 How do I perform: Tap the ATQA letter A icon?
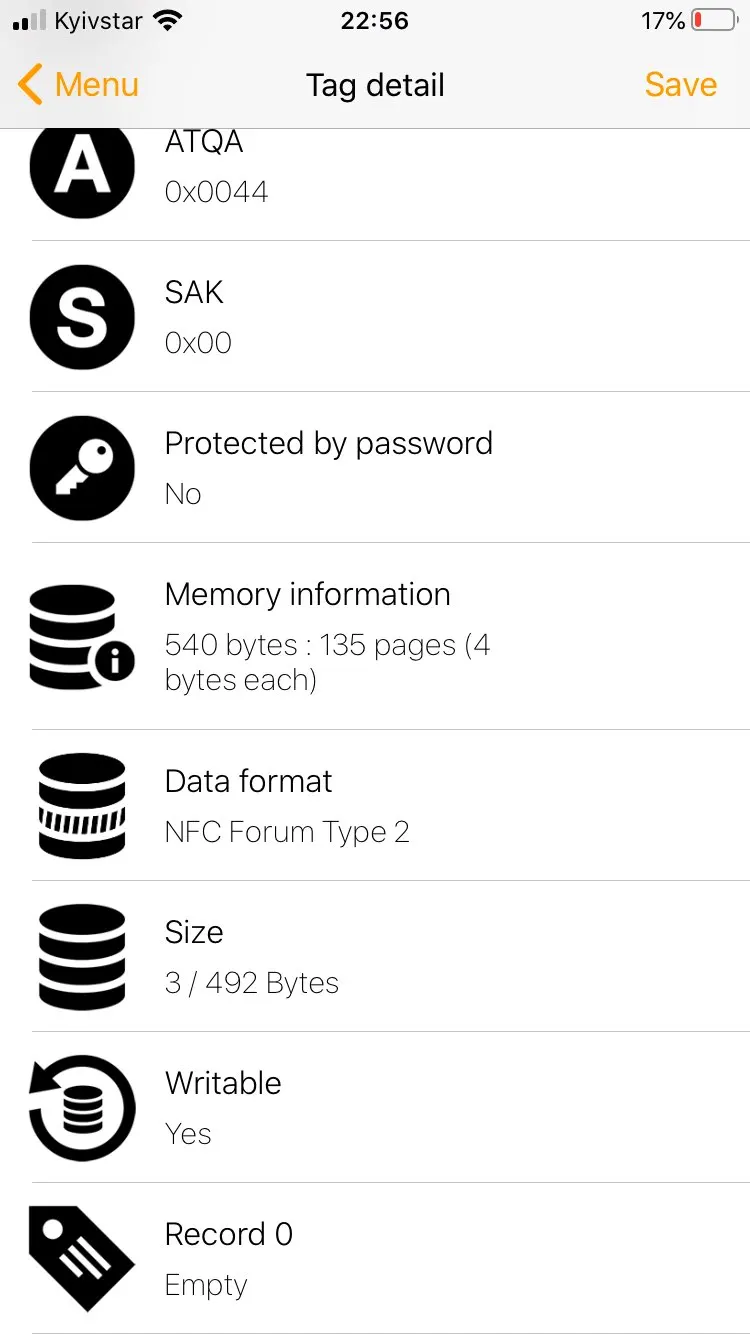pyautogui.click(x=82, y=167)
